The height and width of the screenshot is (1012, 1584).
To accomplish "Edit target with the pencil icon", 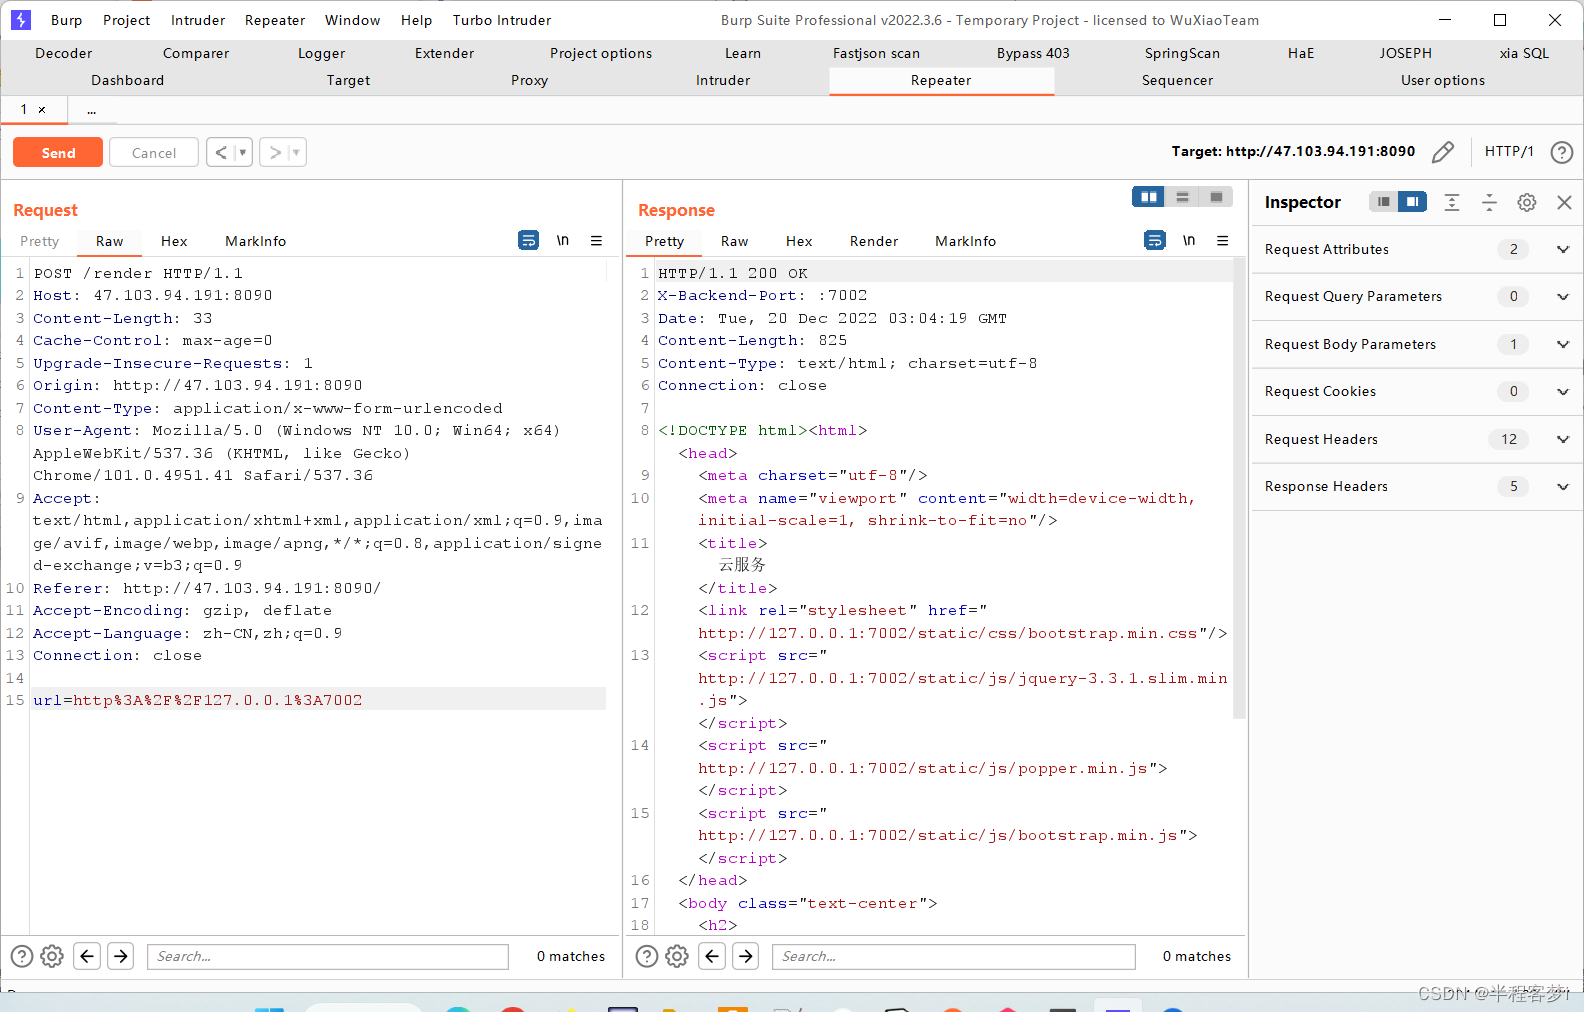I will point(1443,152).
